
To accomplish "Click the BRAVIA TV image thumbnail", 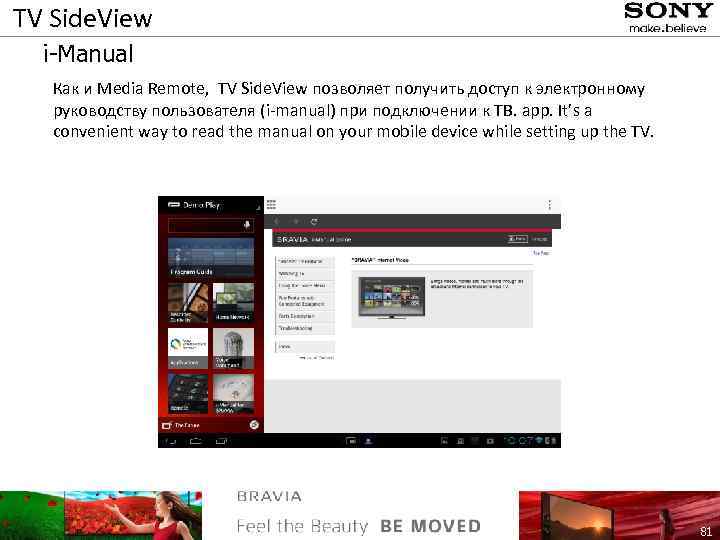I will (392, 298).
